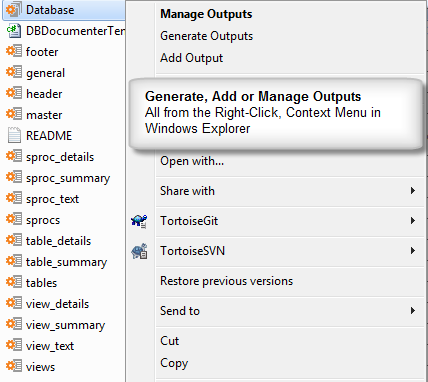Viewport: 428px width, 382px height.
Task: Select the table_details file name
Action: tap(58, 241)
